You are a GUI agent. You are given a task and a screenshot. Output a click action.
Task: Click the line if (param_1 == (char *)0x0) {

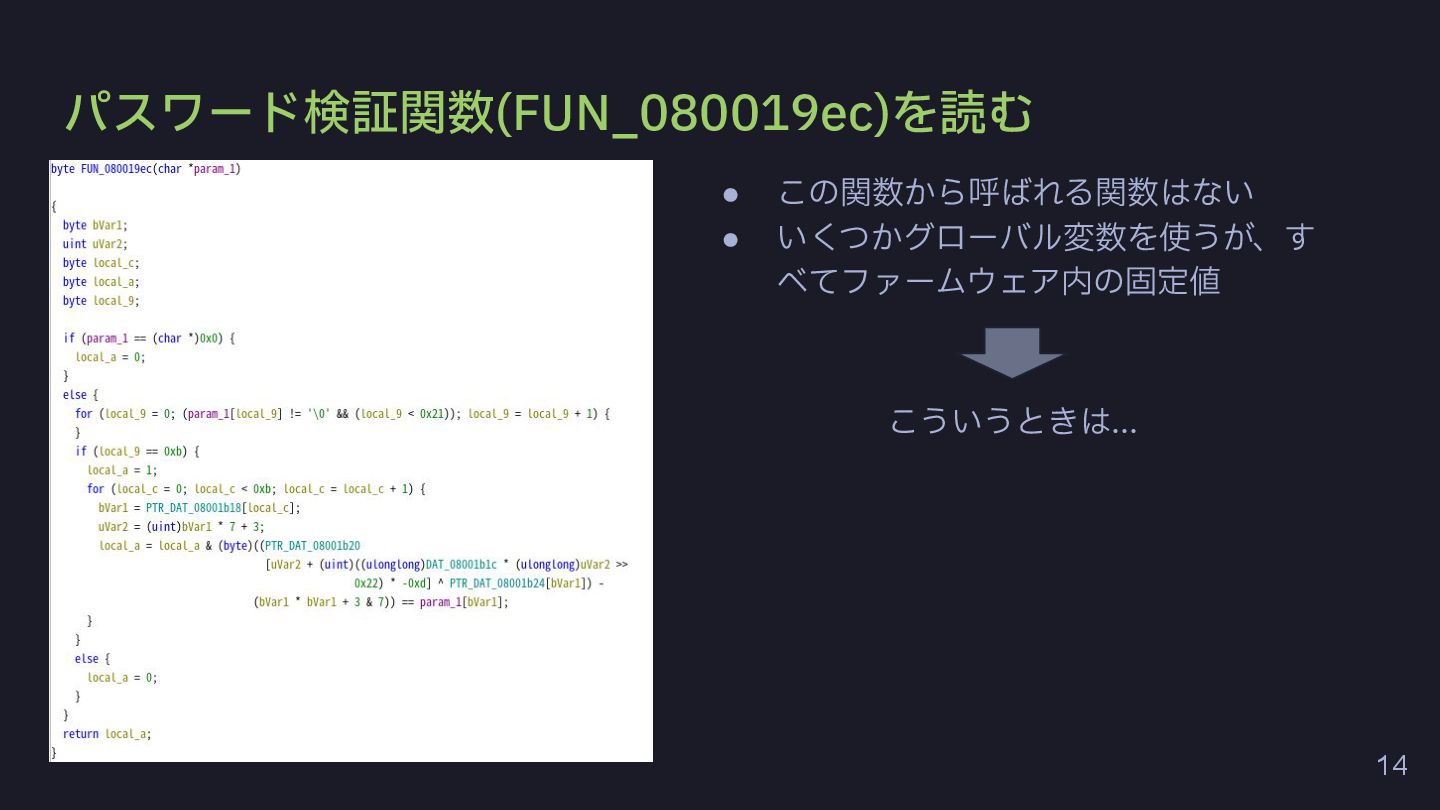[x=149, y=339]
